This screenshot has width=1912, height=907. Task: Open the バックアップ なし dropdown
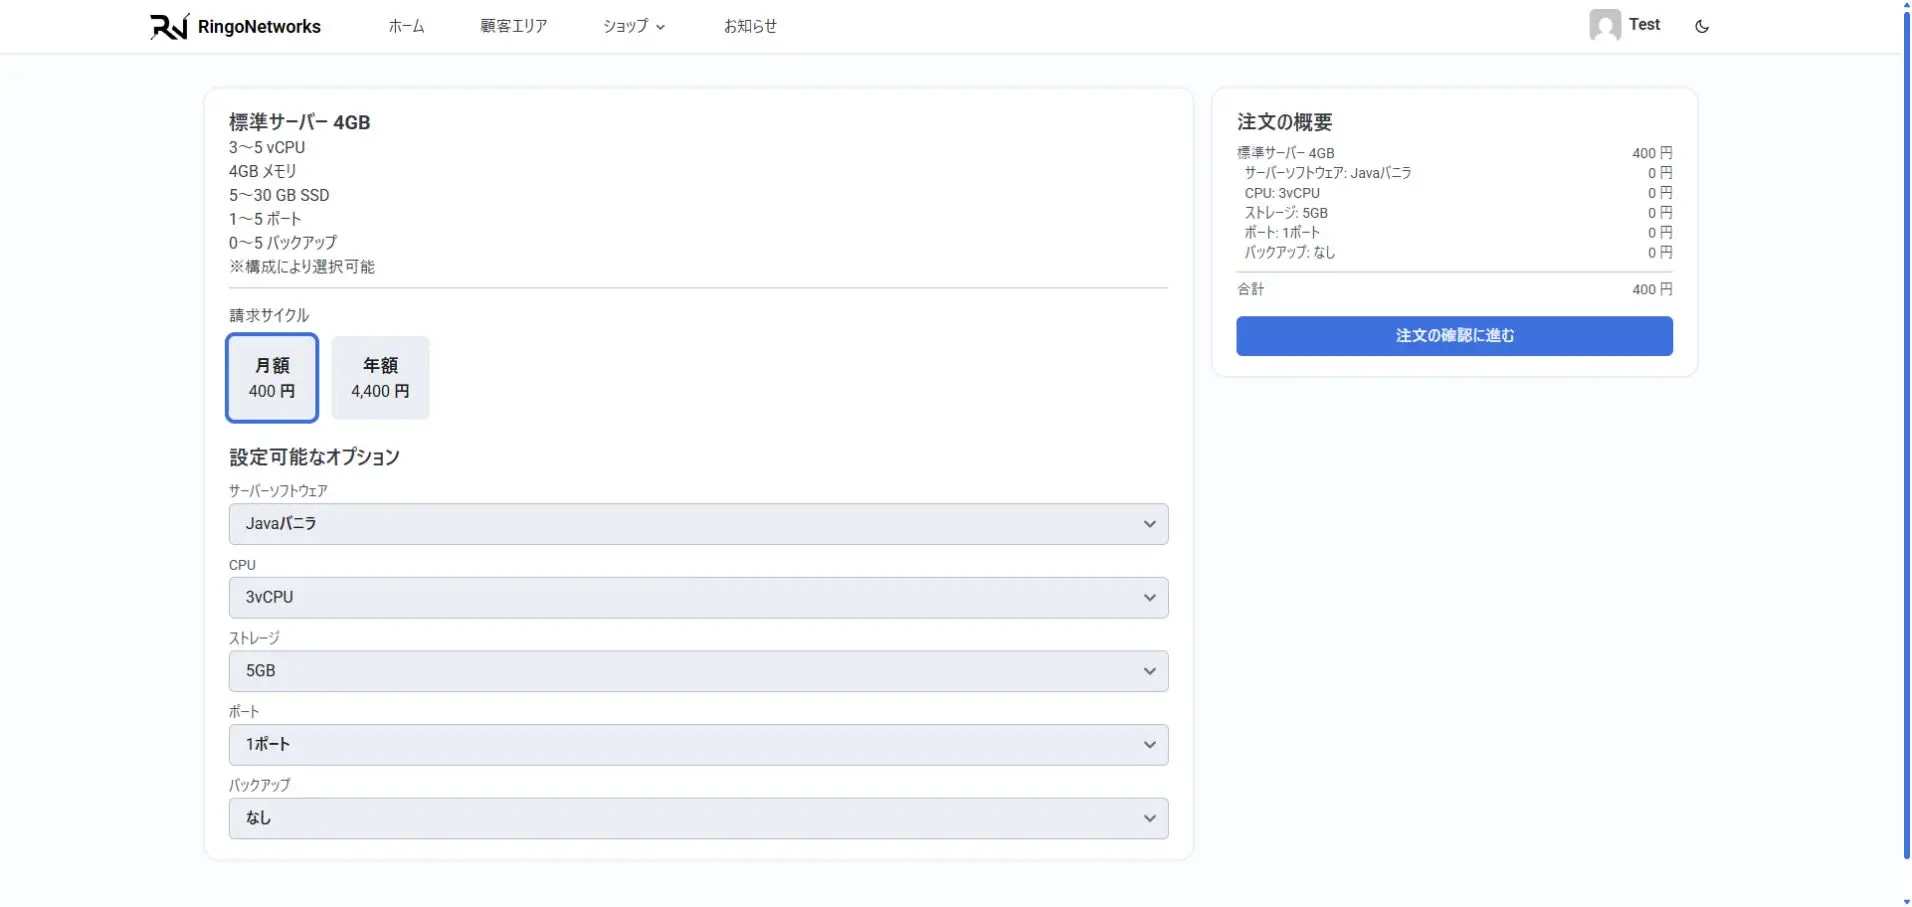698,818
